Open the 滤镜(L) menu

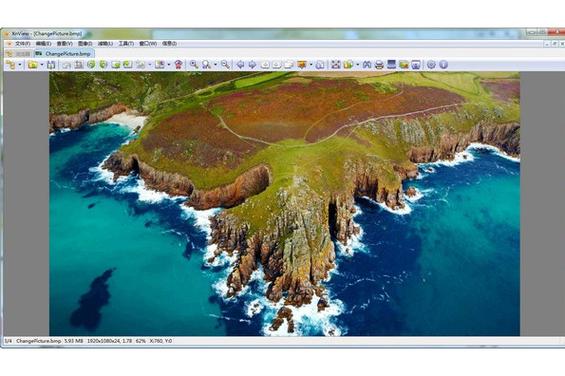click(x=105, y=44)
